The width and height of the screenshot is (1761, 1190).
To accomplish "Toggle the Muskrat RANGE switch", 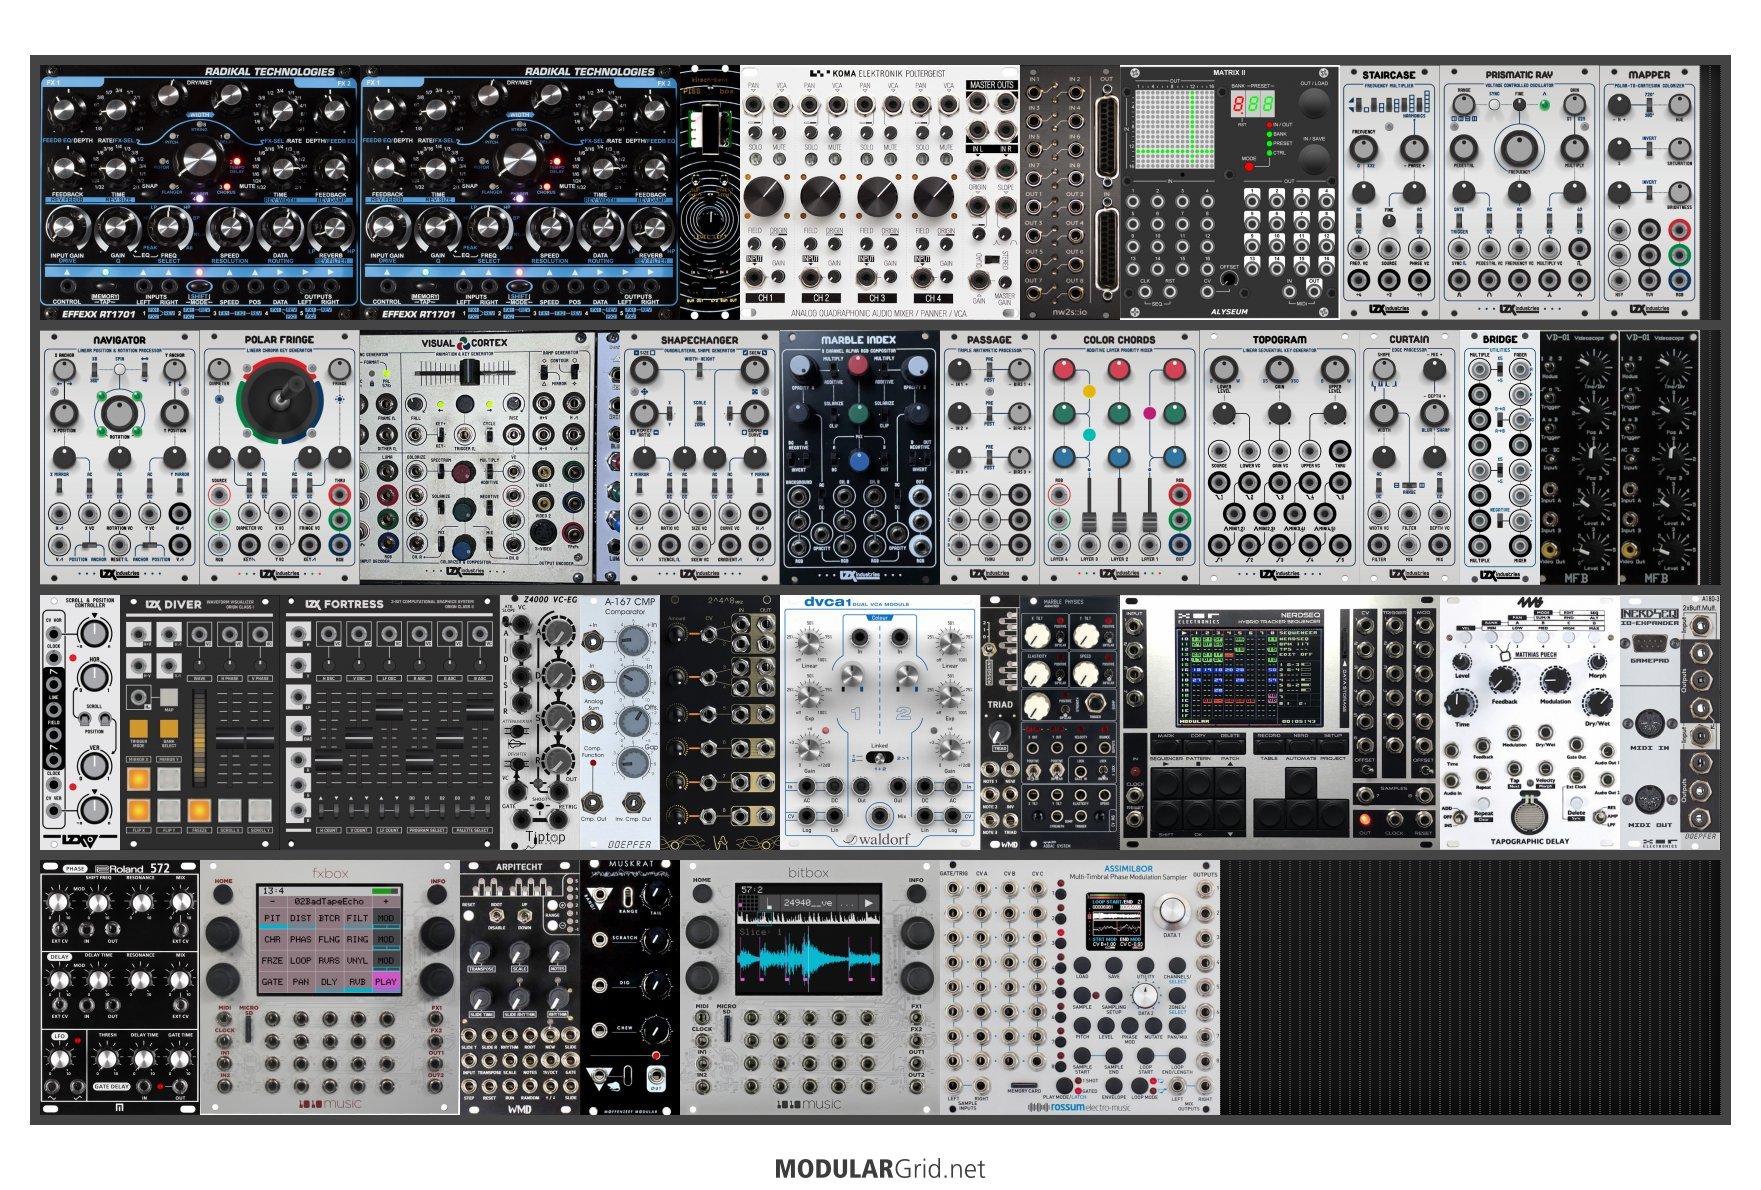I will 627,896.
